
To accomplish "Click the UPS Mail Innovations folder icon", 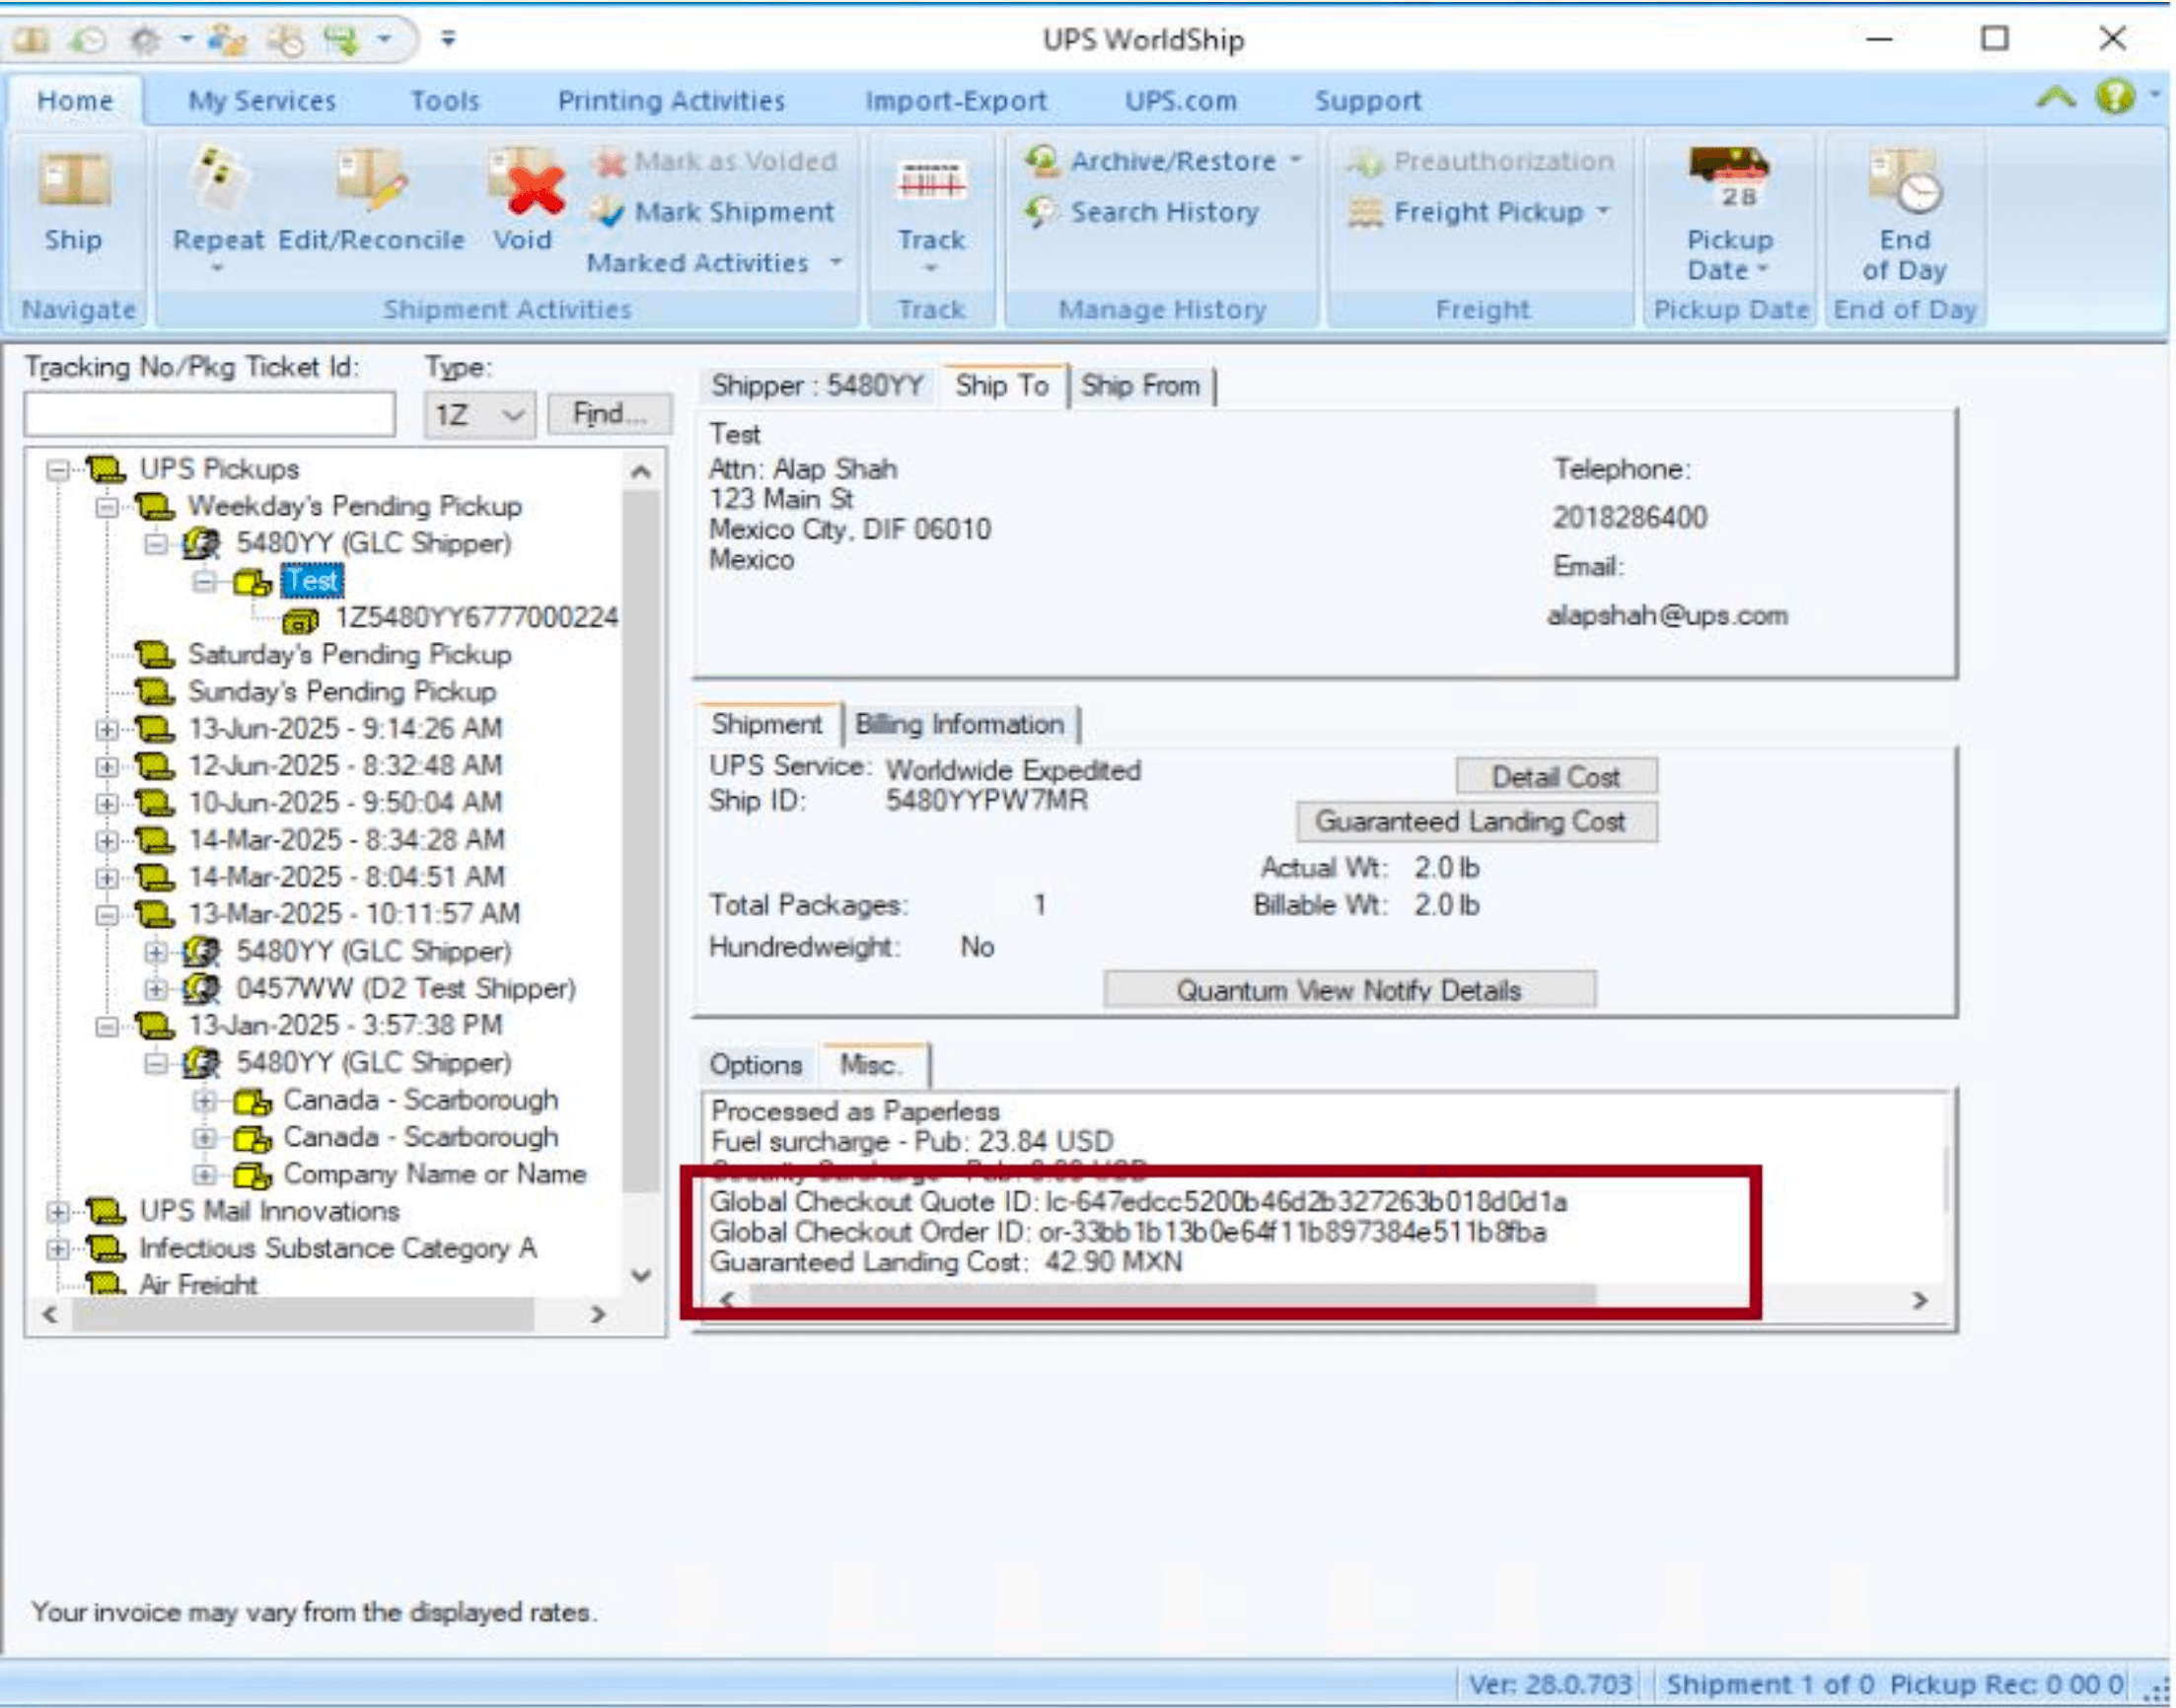I will pyautogui.click(x=106, y=1211).
